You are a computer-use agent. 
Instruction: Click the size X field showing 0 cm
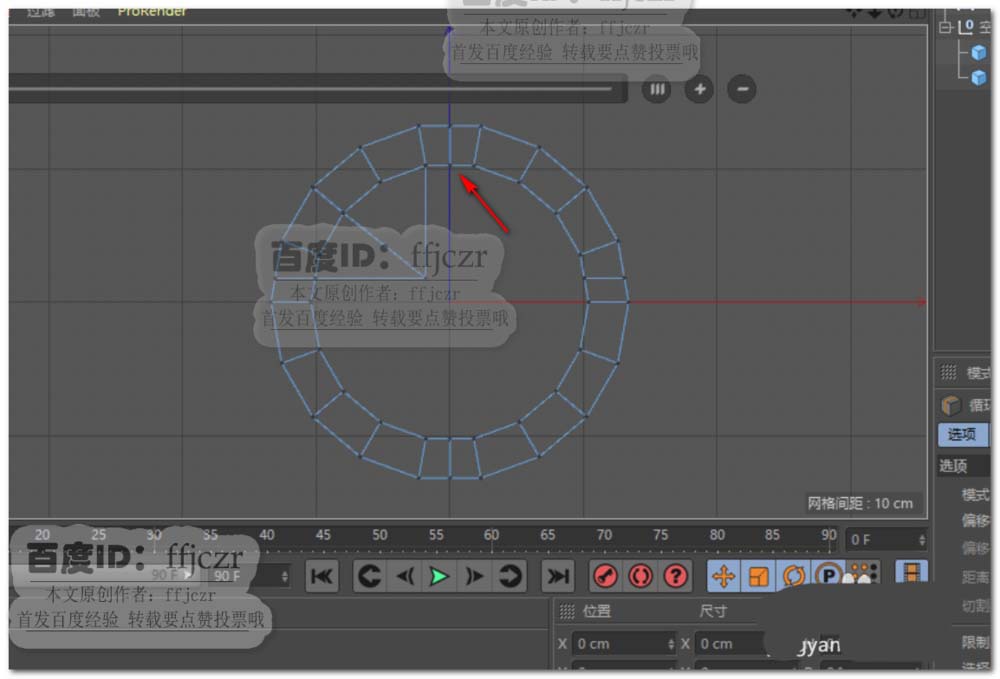click(x=730, y=644)
